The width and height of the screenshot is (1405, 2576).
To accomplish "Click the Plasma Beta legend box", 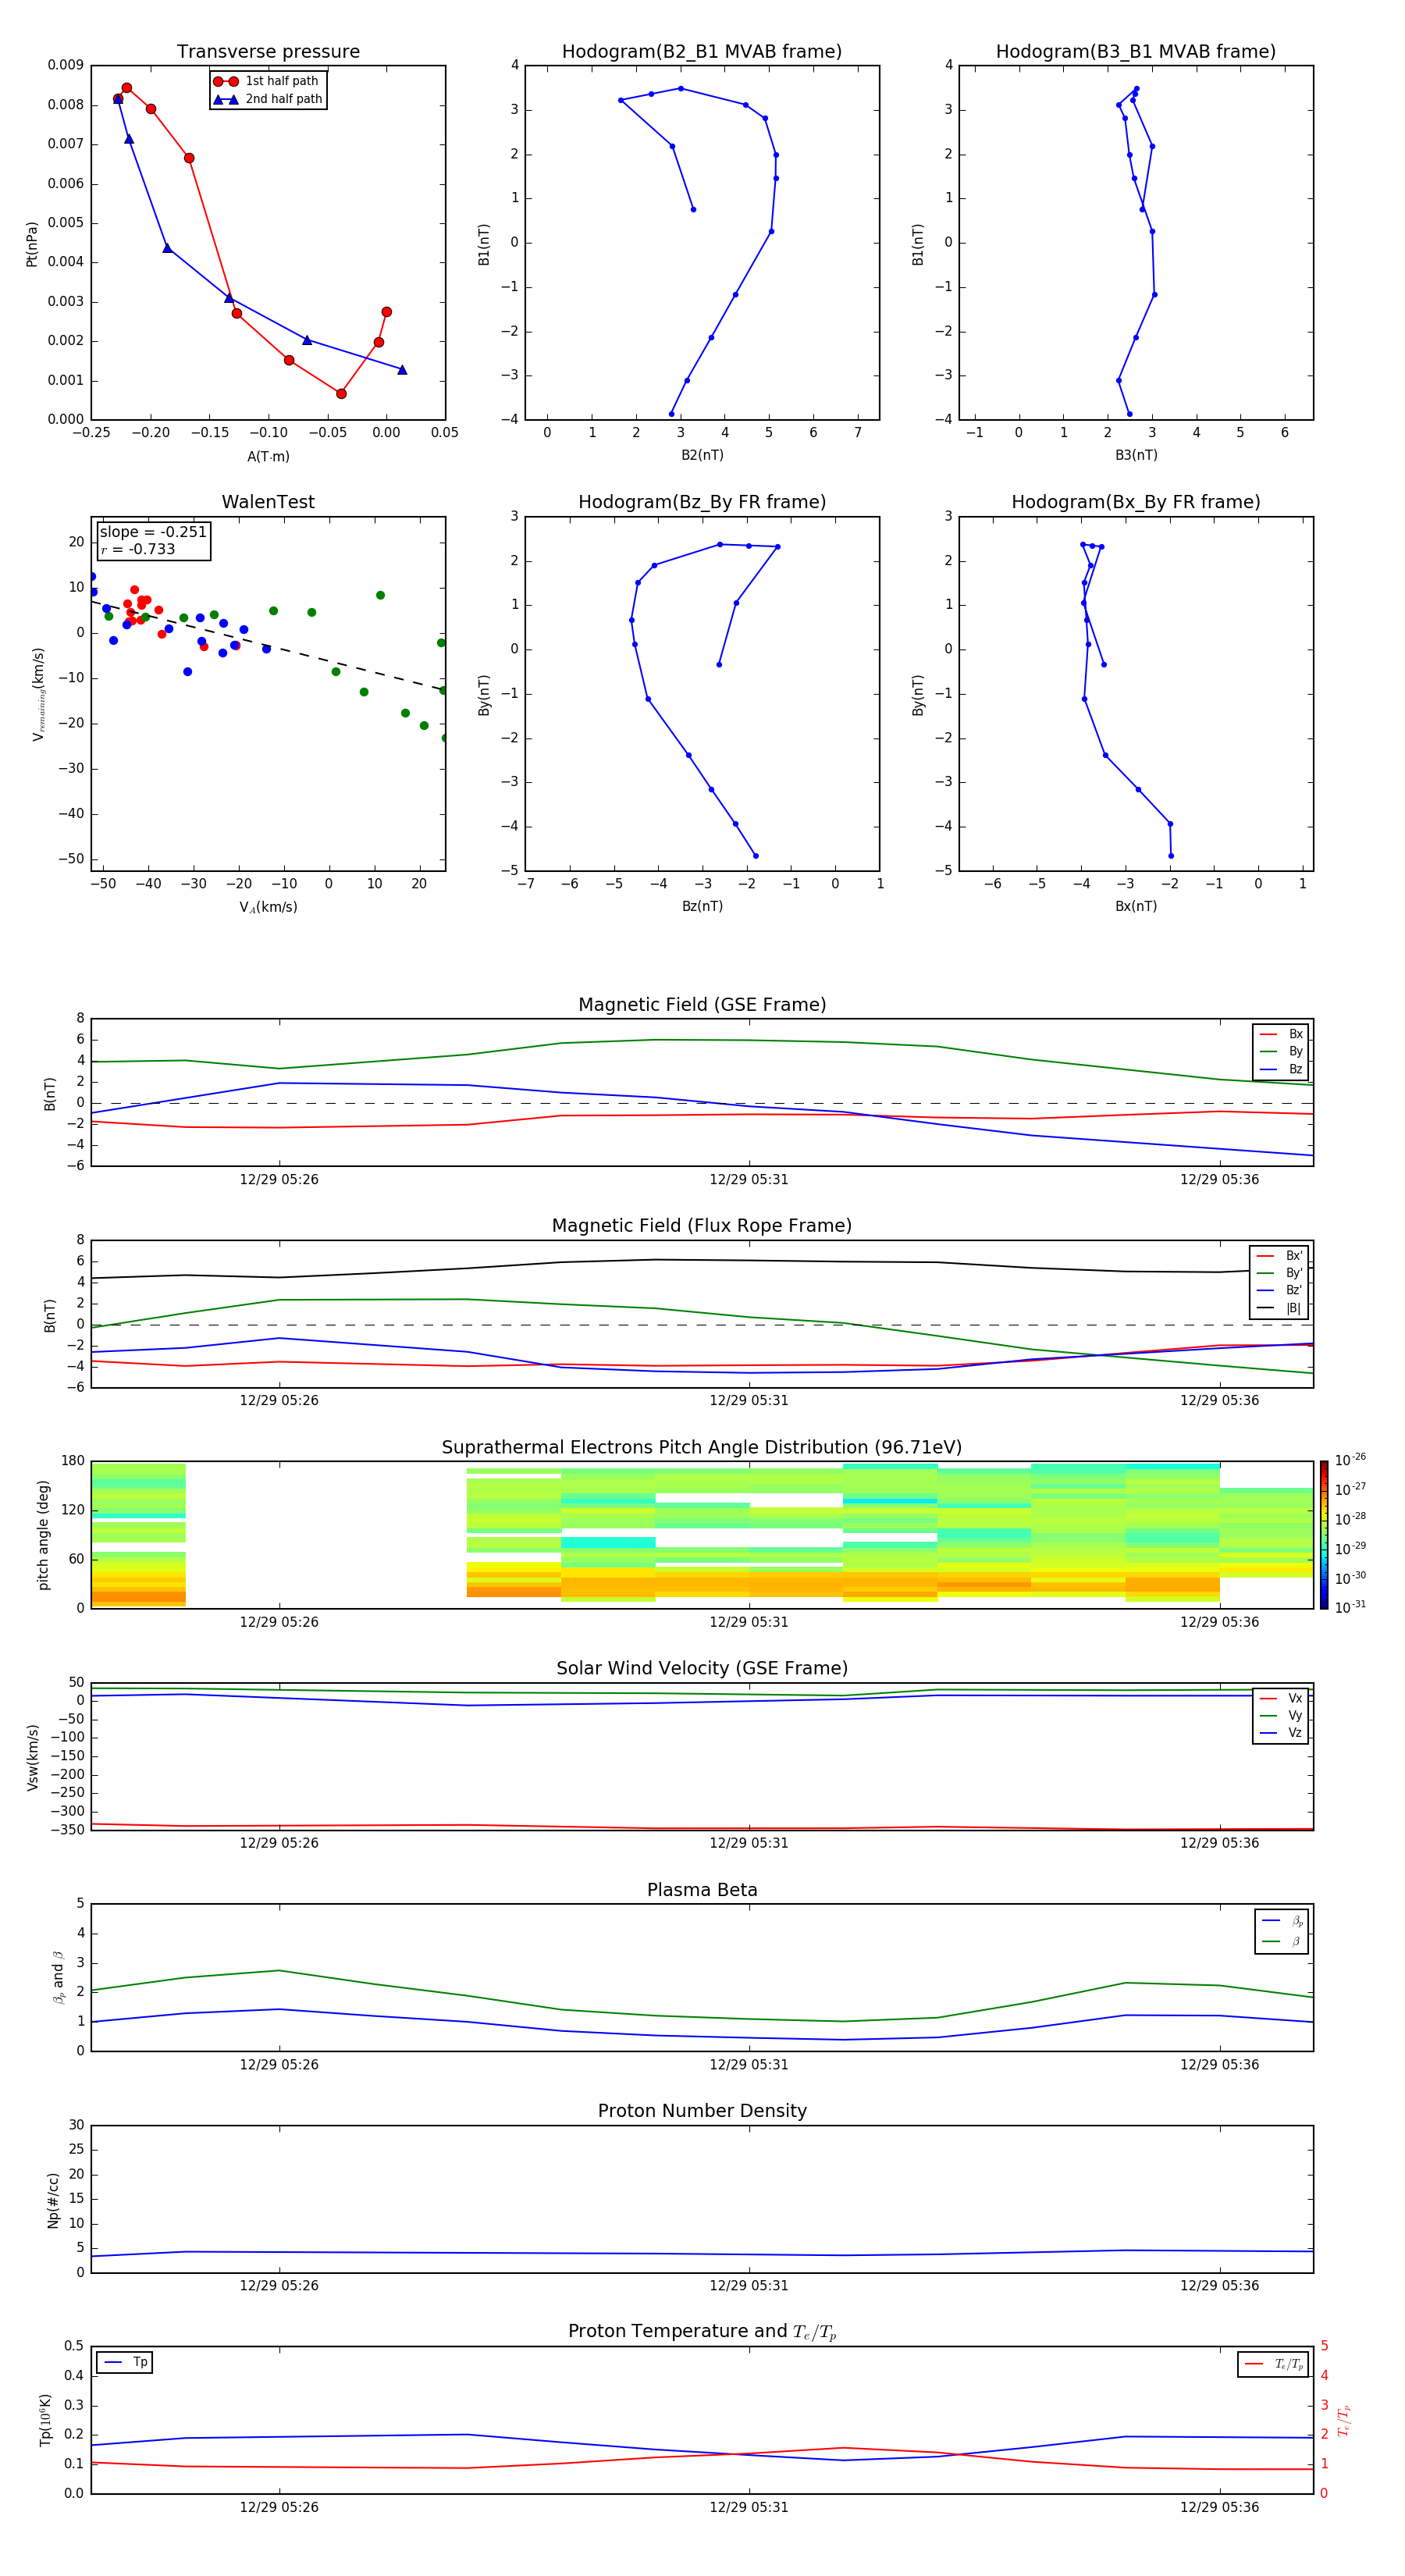I will coord(1281,1931).
